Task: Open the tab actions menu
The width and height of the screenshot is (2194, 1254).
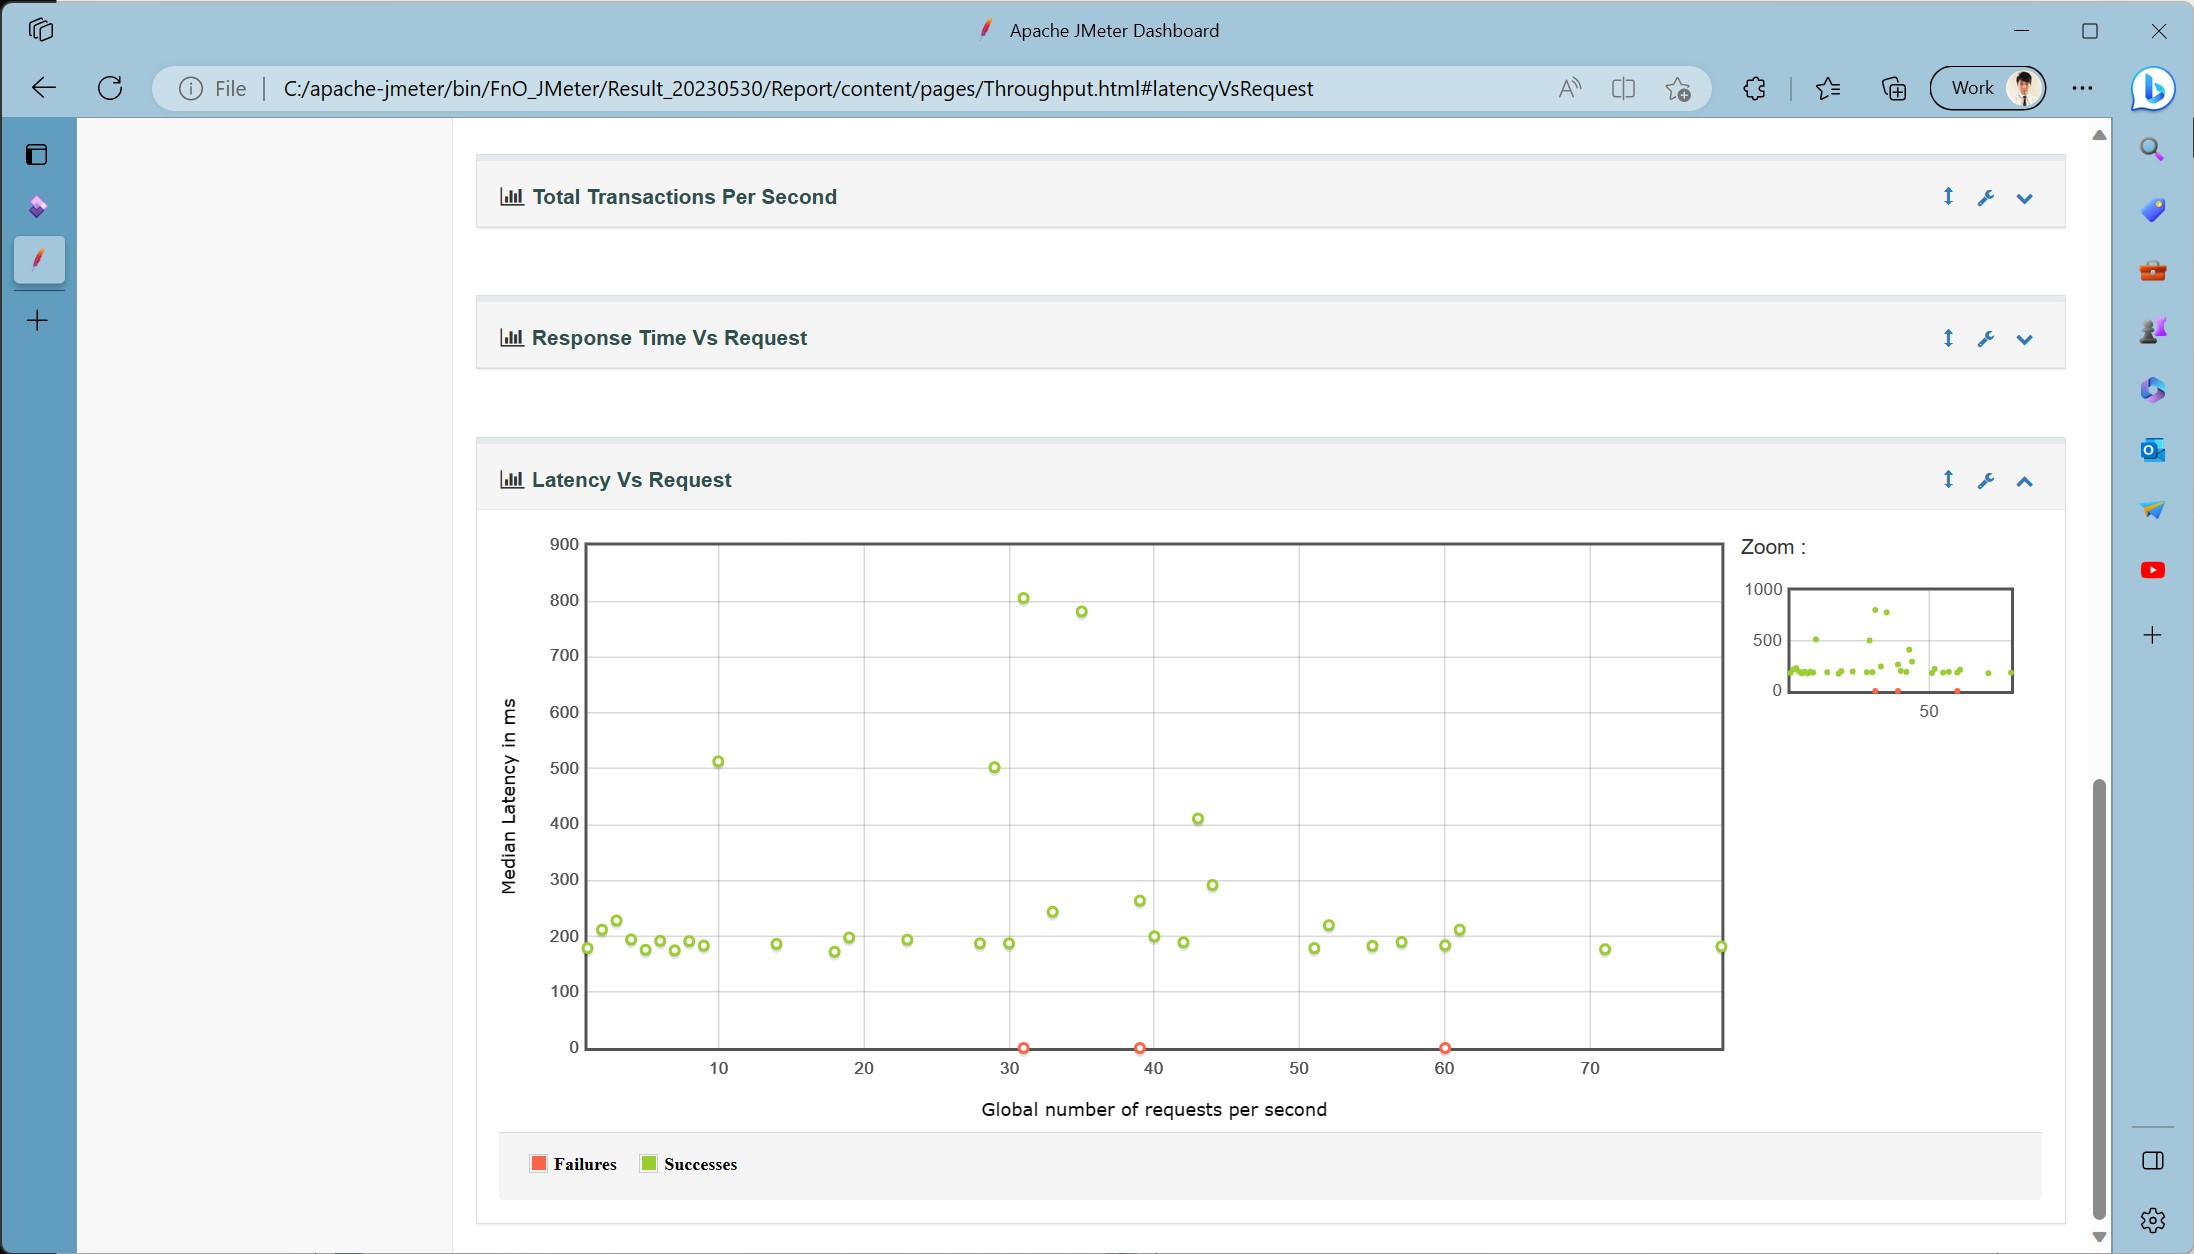Action: pos(41,30)
